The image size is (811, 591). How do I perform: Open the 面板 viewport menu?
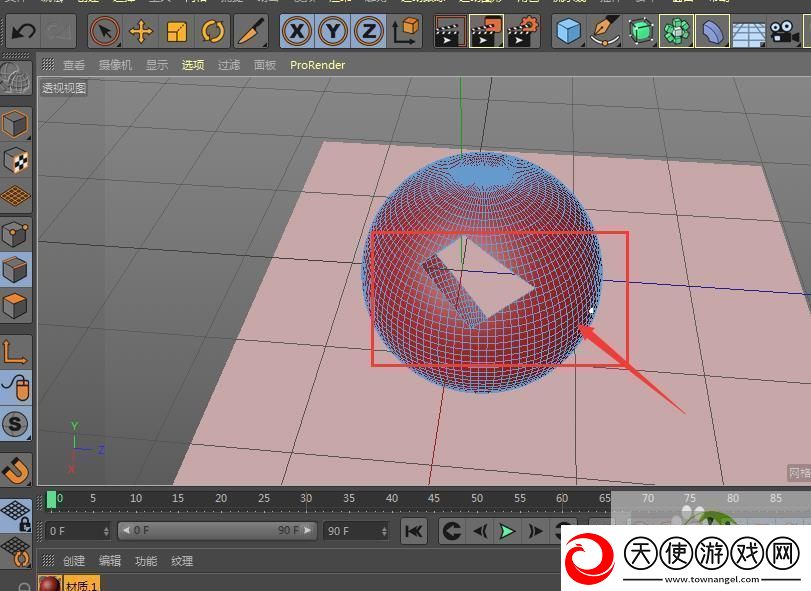[265, 65]
